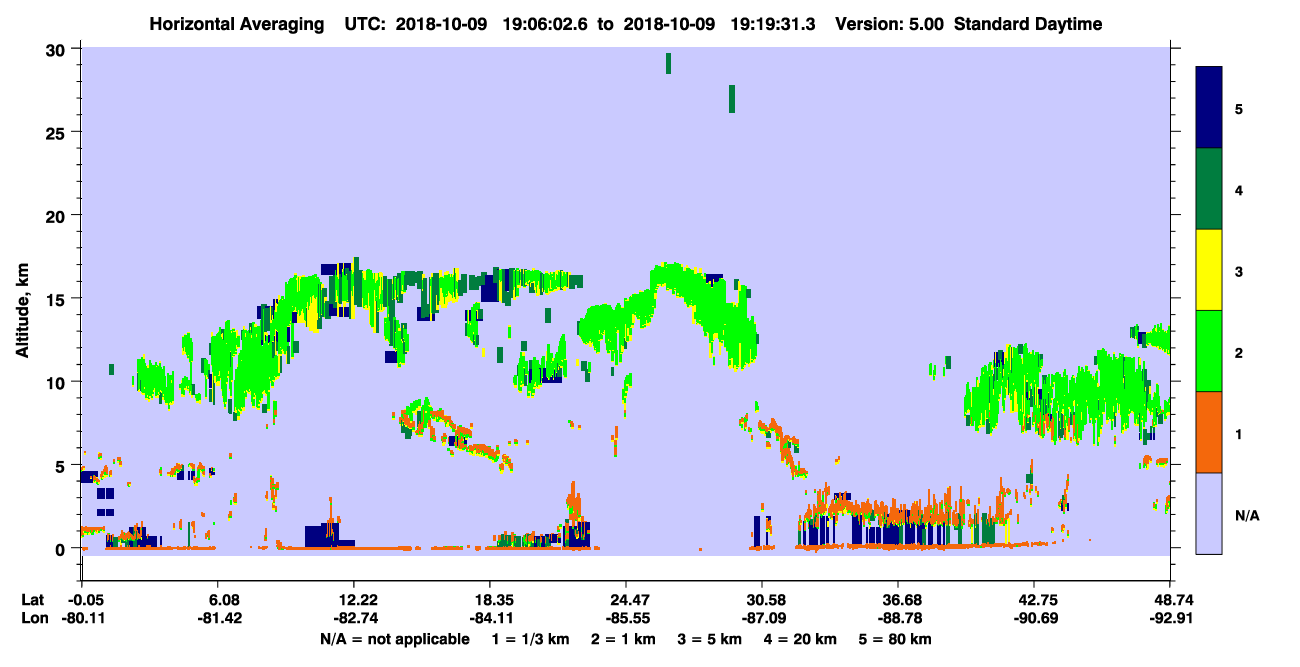Click legend text '1 = 1/3 km'
Image resolution: width=1300 pixels, height=667 pixels.
(x=530, y=639)
